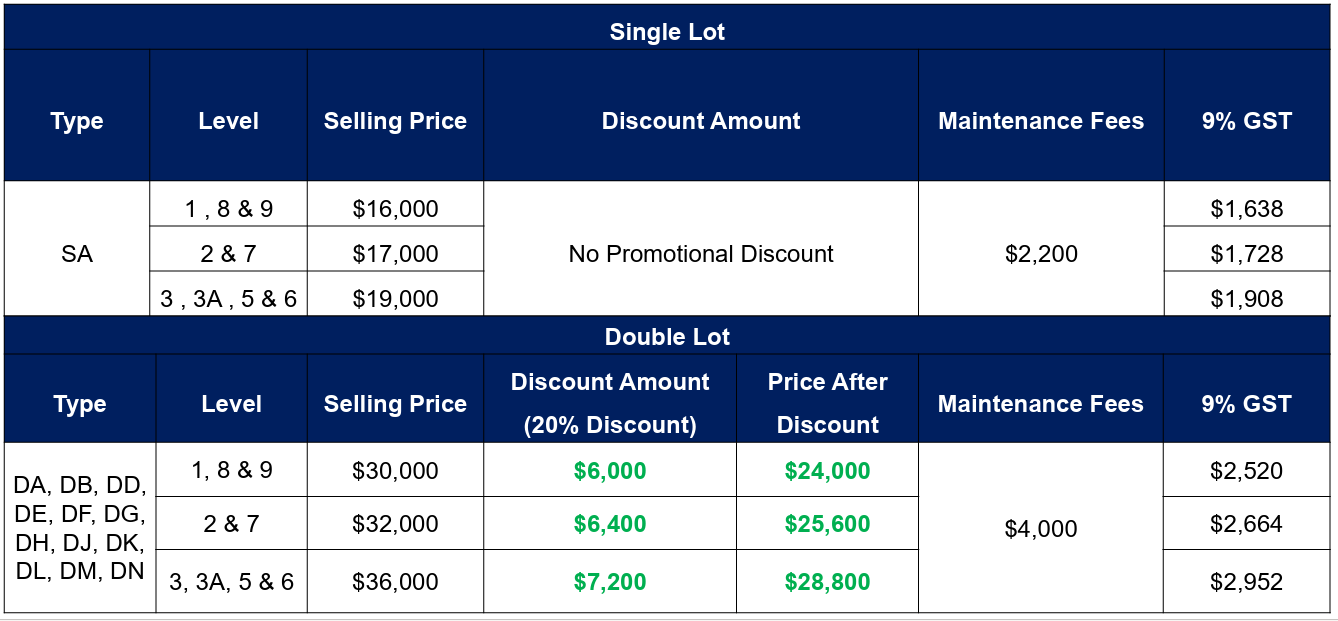This screenshot has height=621, width=1338.
Task: Select the $1,638 GST cell
Action: point(1247,209)
